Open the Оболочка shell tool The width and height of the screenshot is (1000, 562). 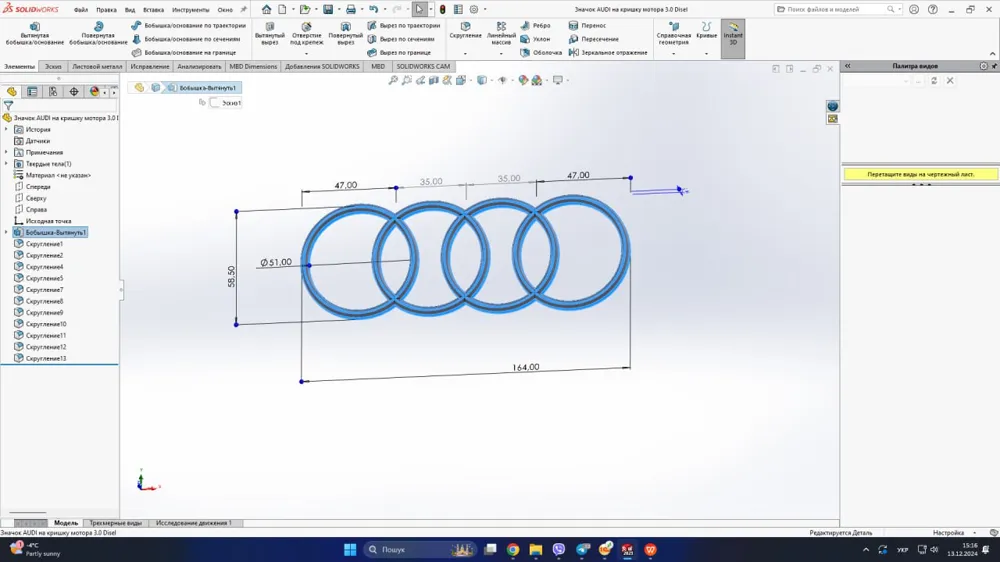[541, 53]
